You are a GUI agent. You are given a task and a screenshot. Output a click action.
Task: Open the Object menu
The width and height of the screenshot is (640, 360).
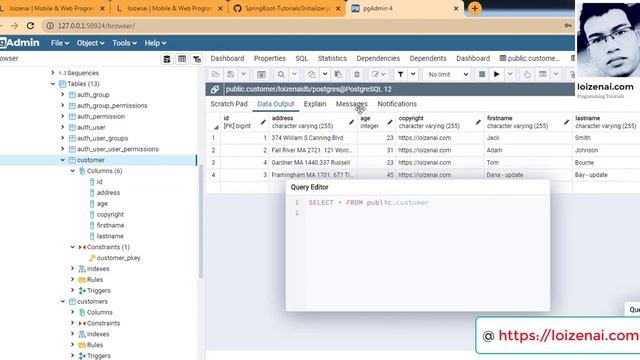point(91,43)
